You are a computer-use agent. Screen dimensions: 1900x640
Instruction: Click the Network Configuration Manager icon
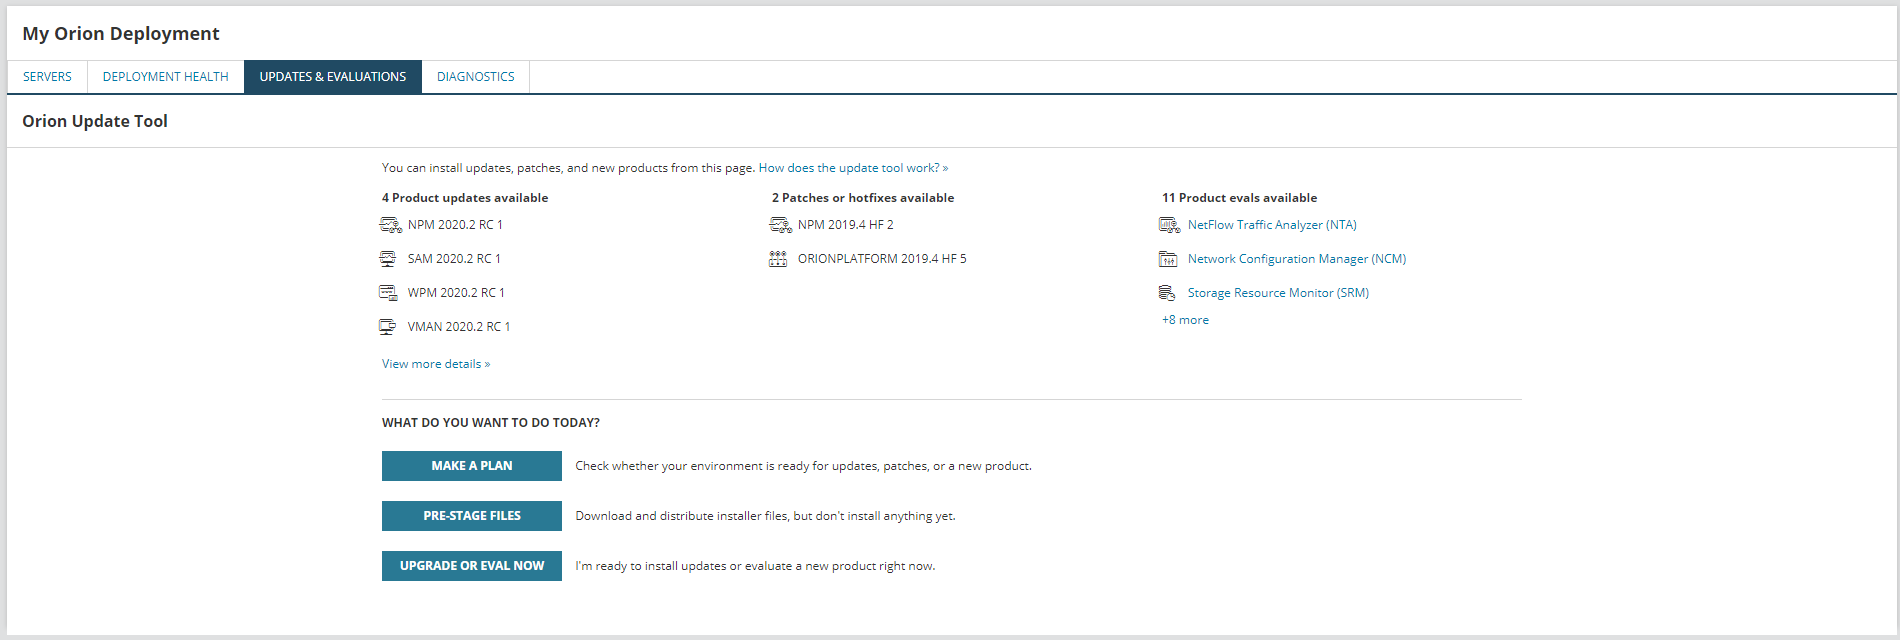pos(1168,259)
